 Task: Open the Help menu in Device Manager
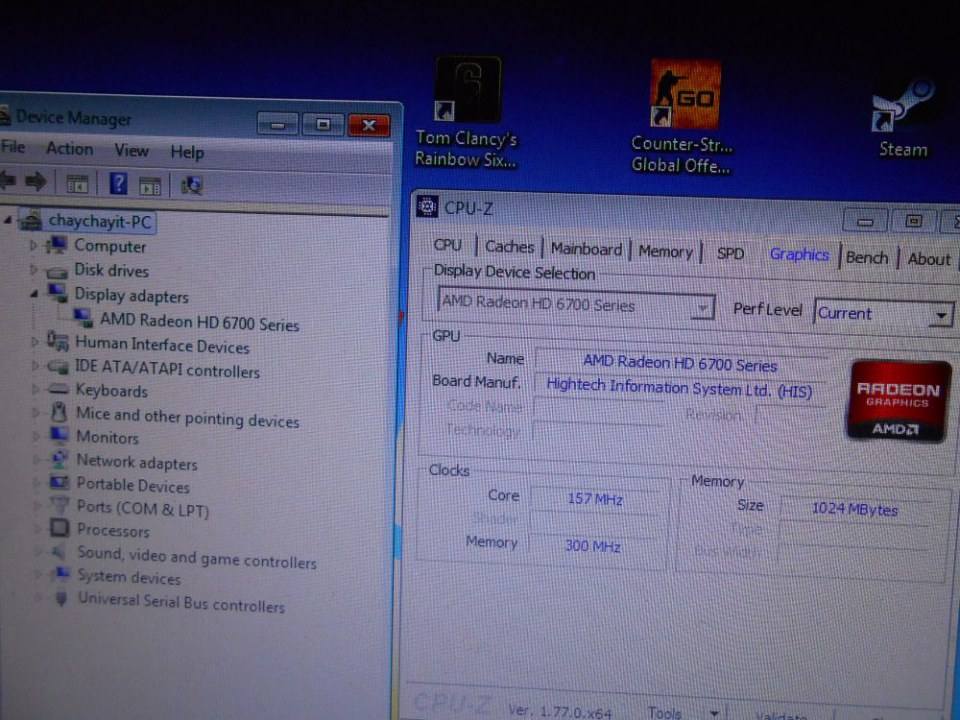pyautogui.click(x=187, y=152)
